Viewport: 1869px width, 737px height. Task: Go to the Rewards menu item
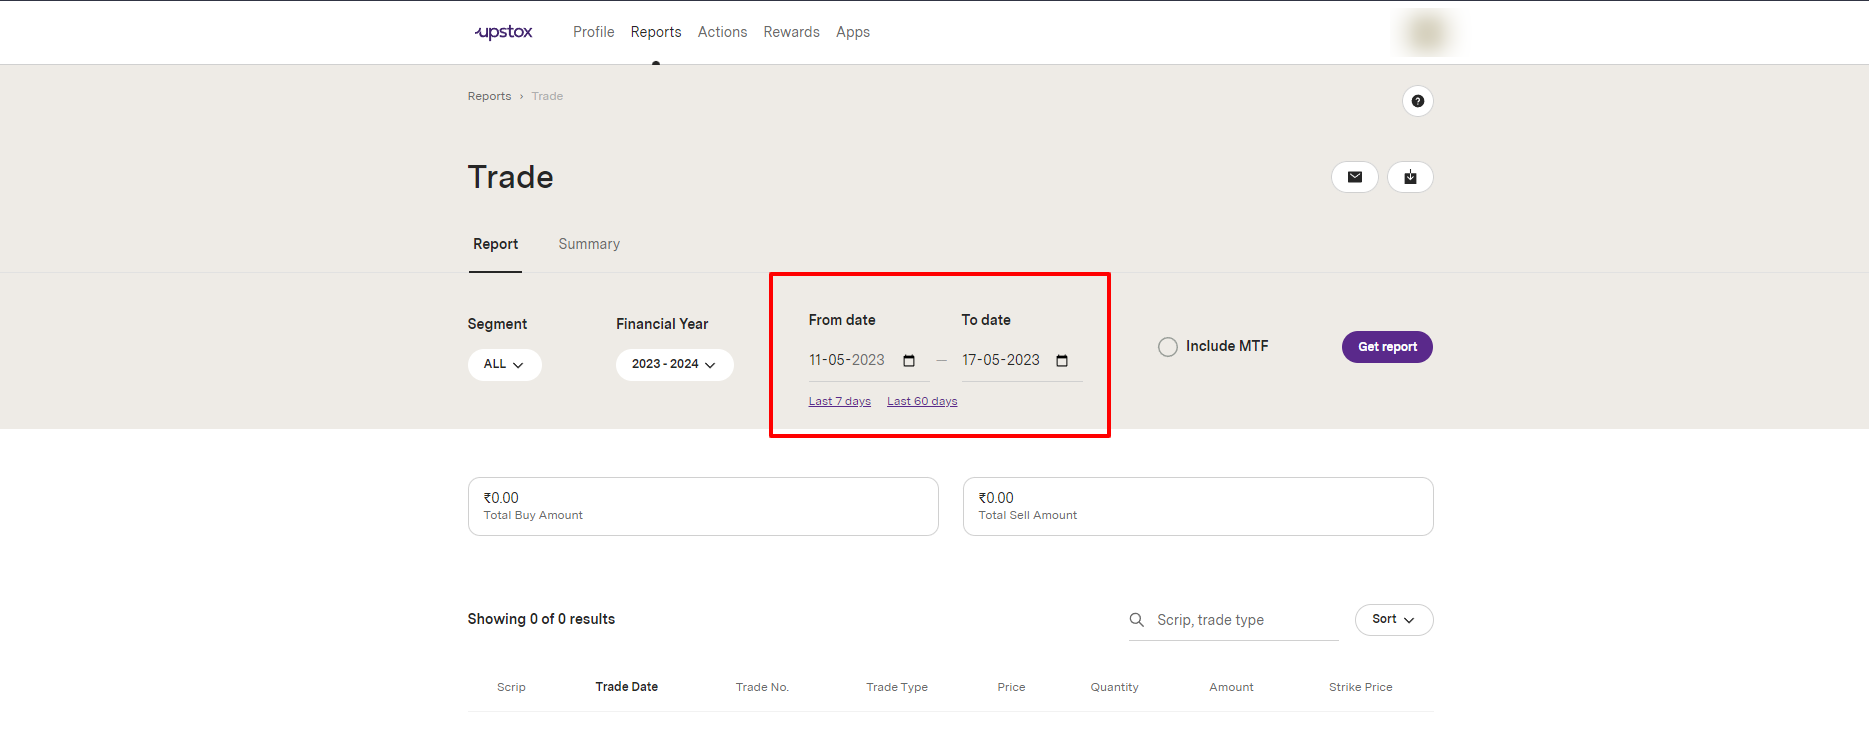coord(791,32)
